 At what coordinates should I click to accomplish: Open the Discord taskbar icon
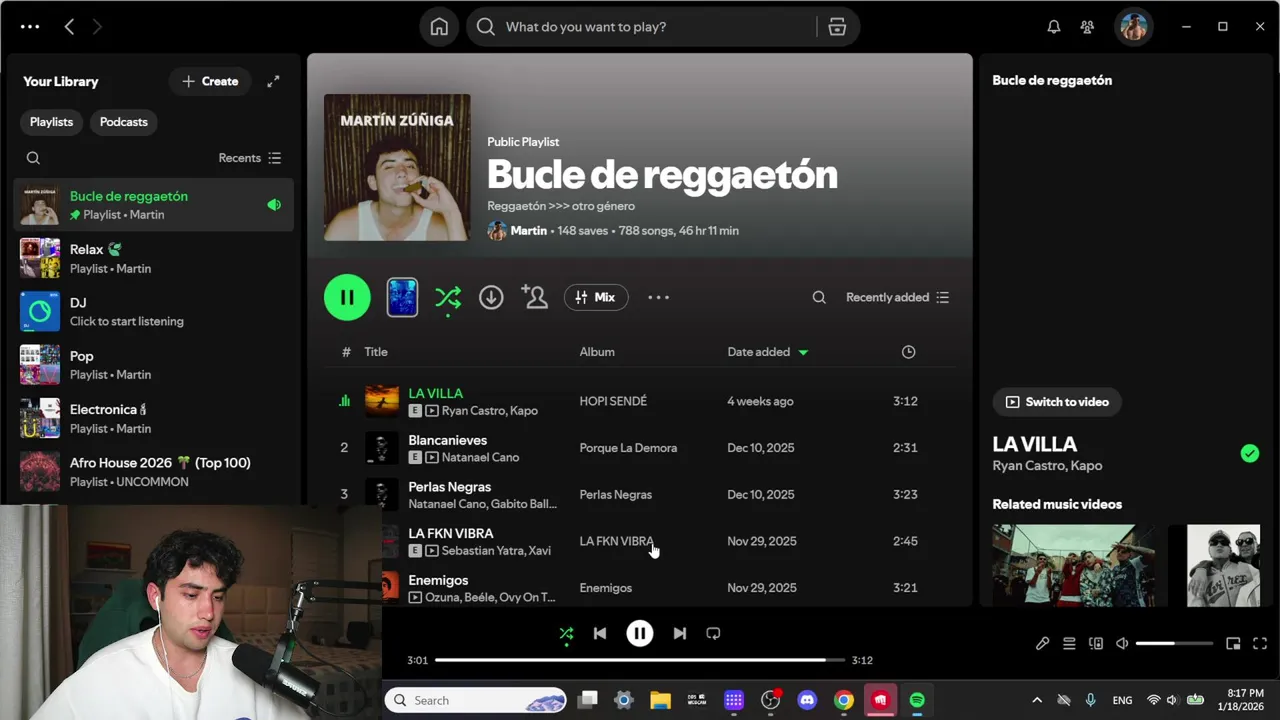(807, 700)
